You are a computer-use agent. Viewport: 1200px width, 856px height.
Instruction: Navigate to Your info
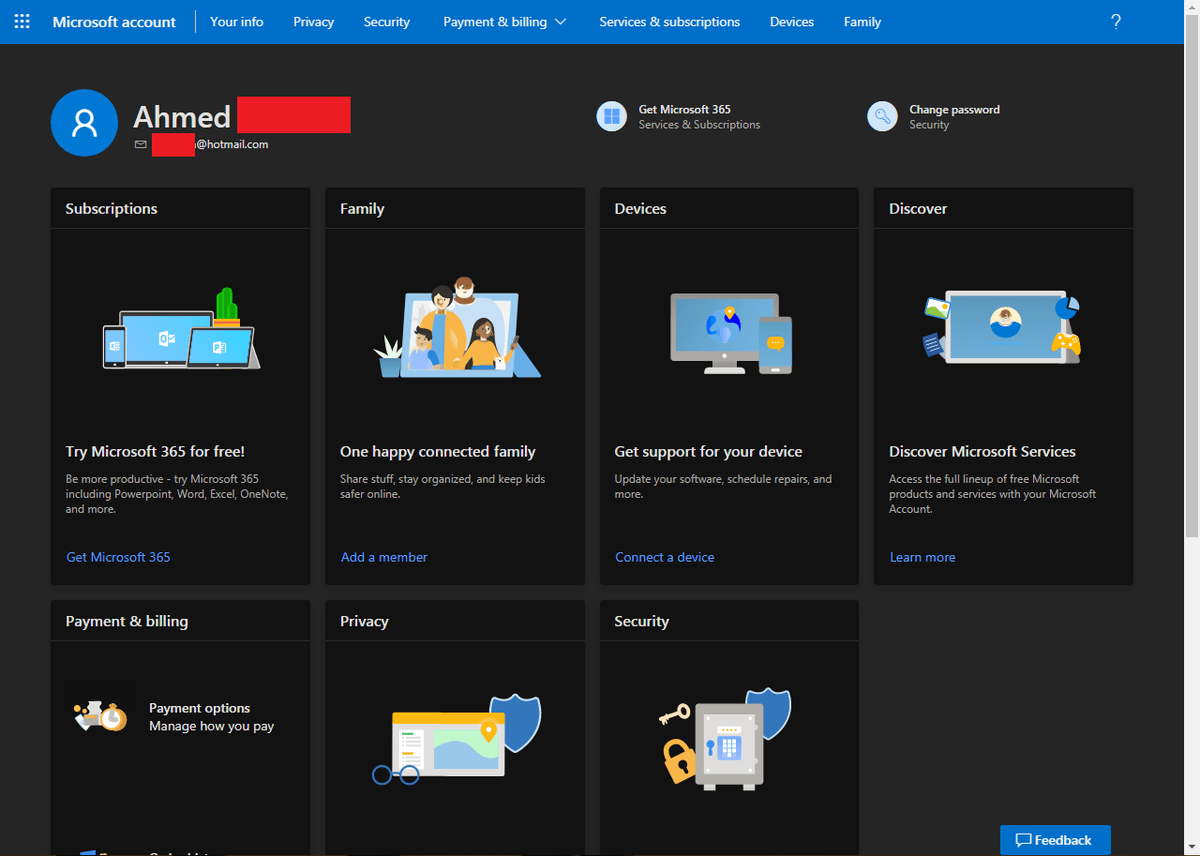click(x=236, y=21)
